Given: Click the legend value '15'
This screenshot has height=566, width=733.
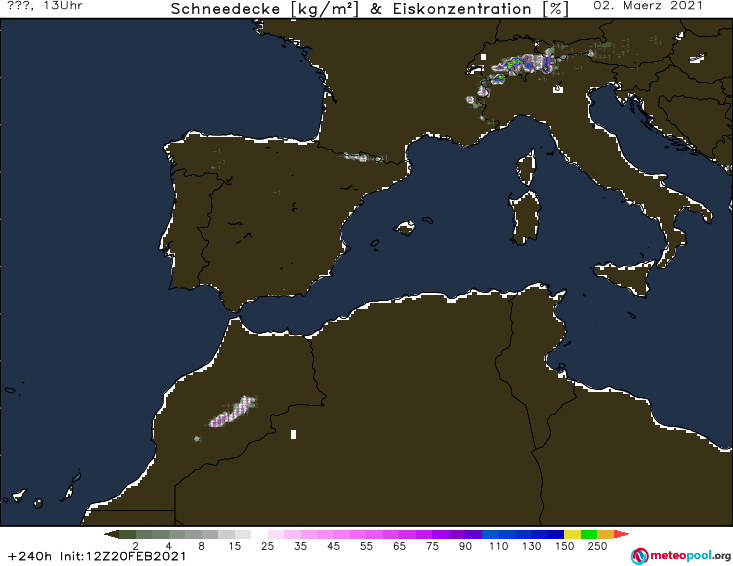Looking at the screenshot, I should click(234, 546).
